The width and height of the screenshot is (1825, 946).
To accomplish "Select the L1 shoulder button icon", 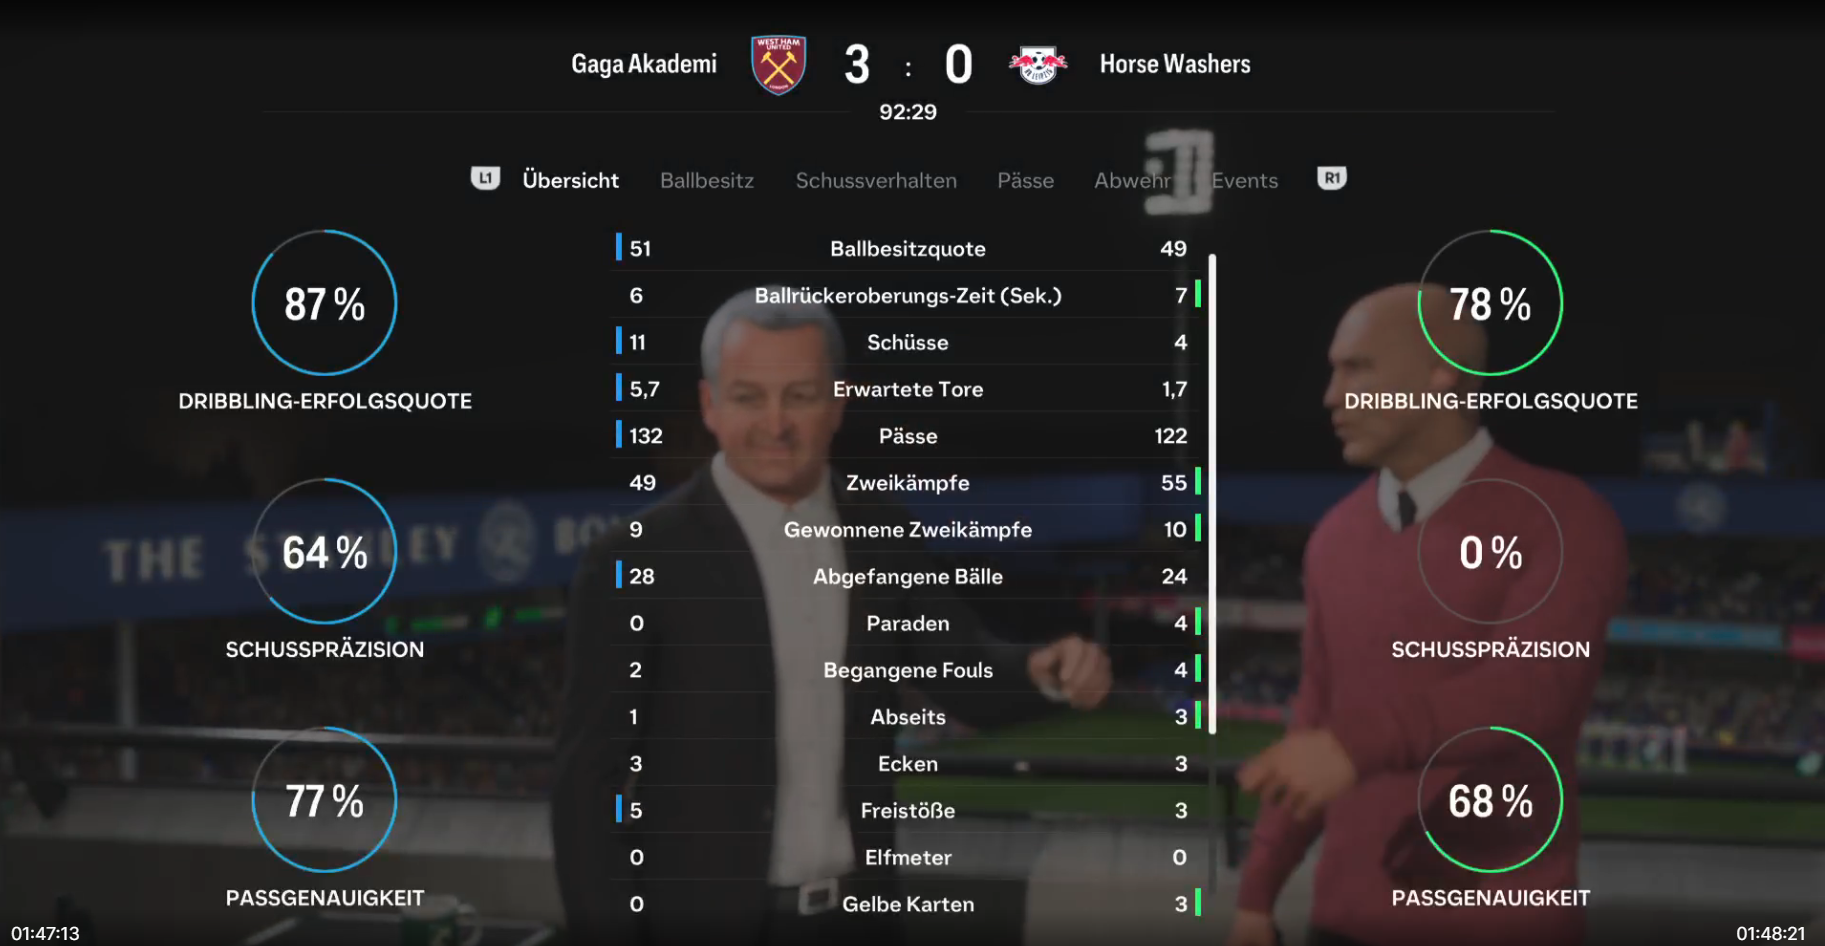I will 485,179.
